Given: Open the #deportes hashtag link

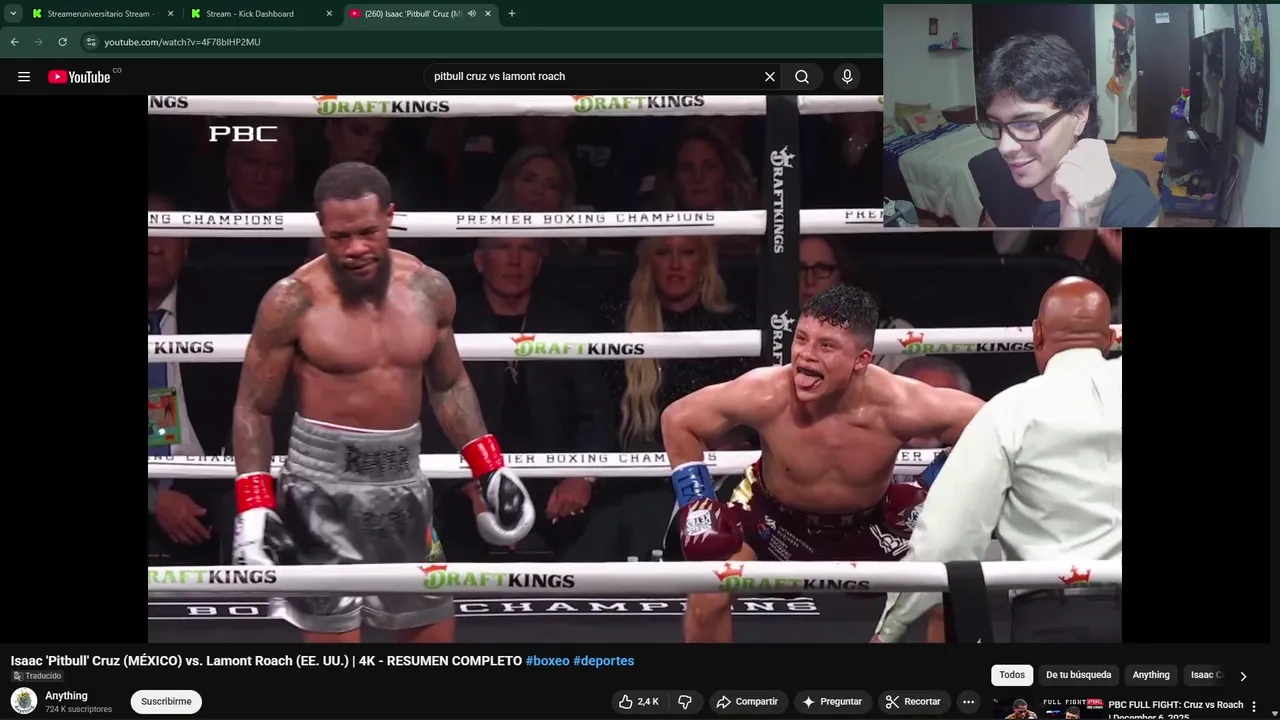Looking at the screenshot, I should pyautogui.click(x=603, y=661).
